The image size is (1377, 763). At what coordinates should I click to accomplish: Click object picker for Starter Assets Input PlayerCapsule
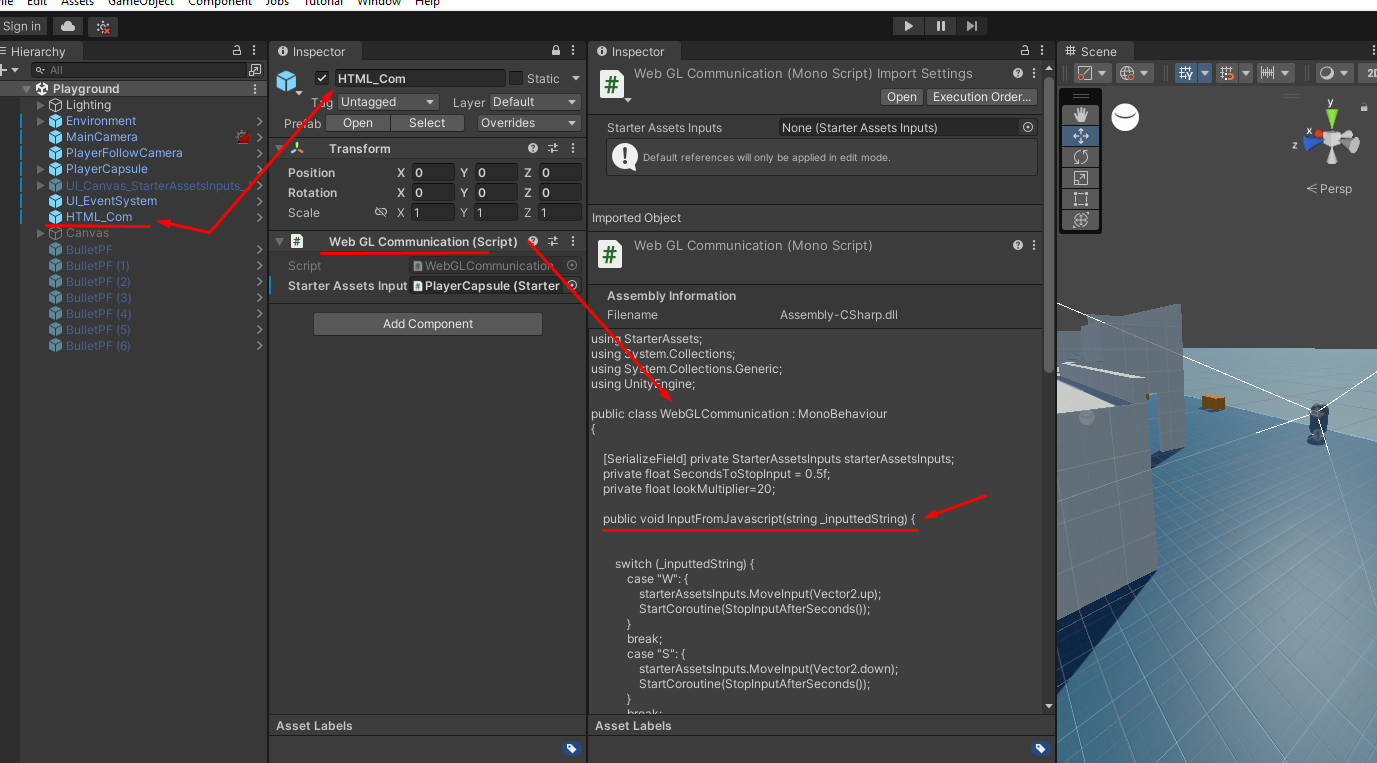coord(572,285)
